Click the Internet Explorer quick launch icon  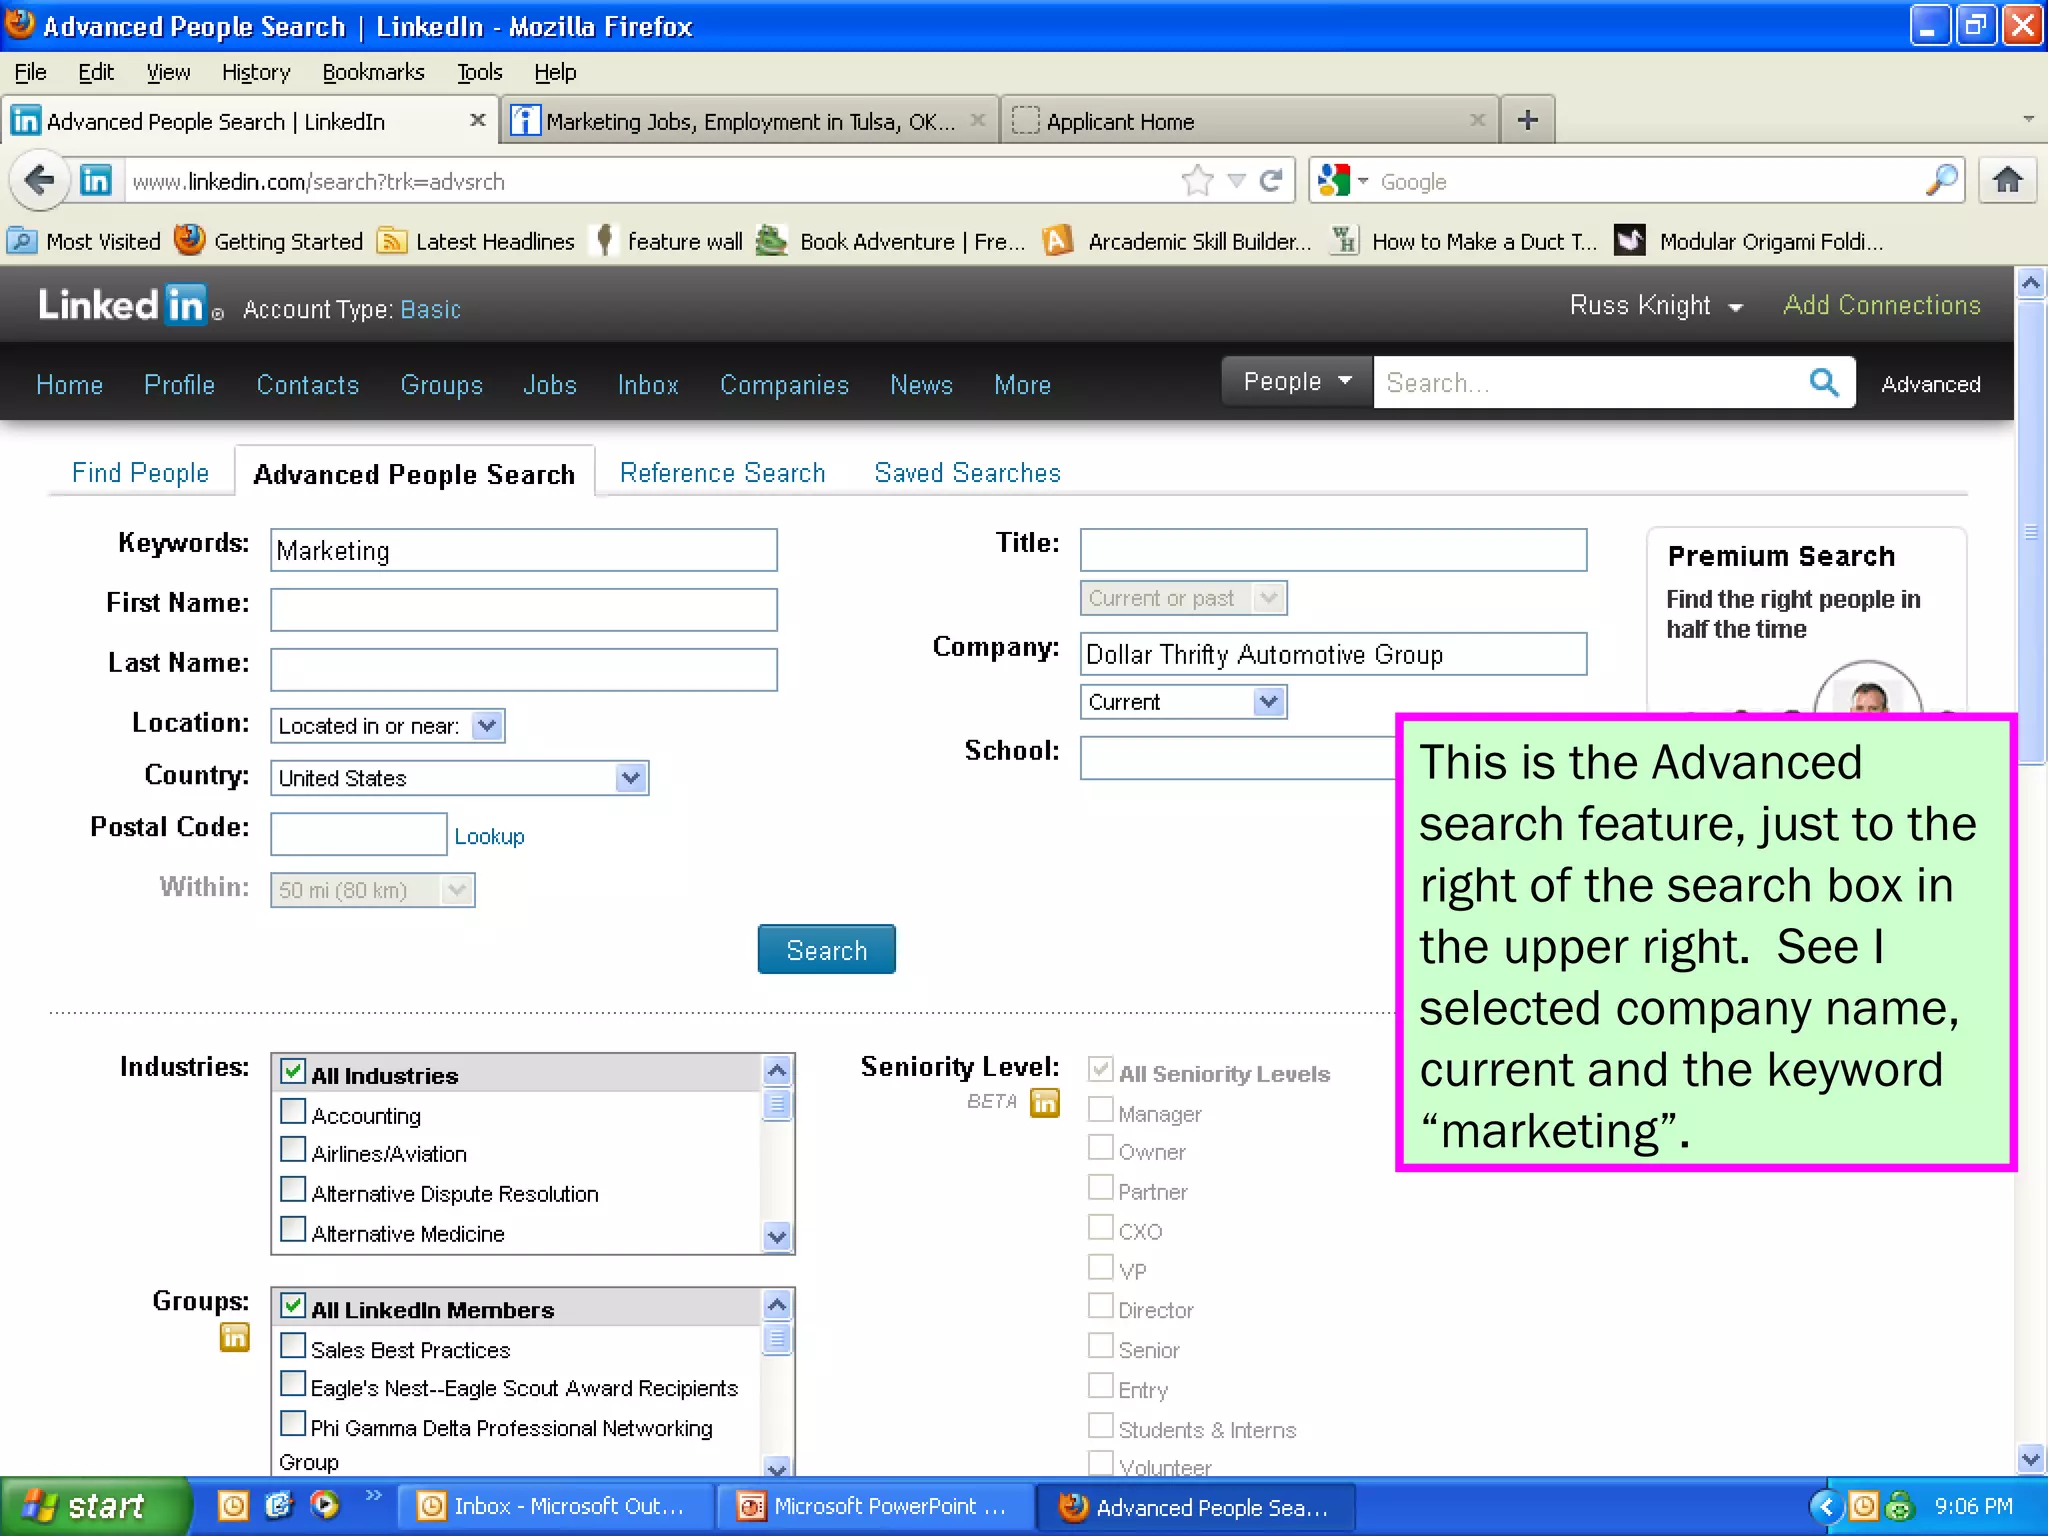point(279,1505)
